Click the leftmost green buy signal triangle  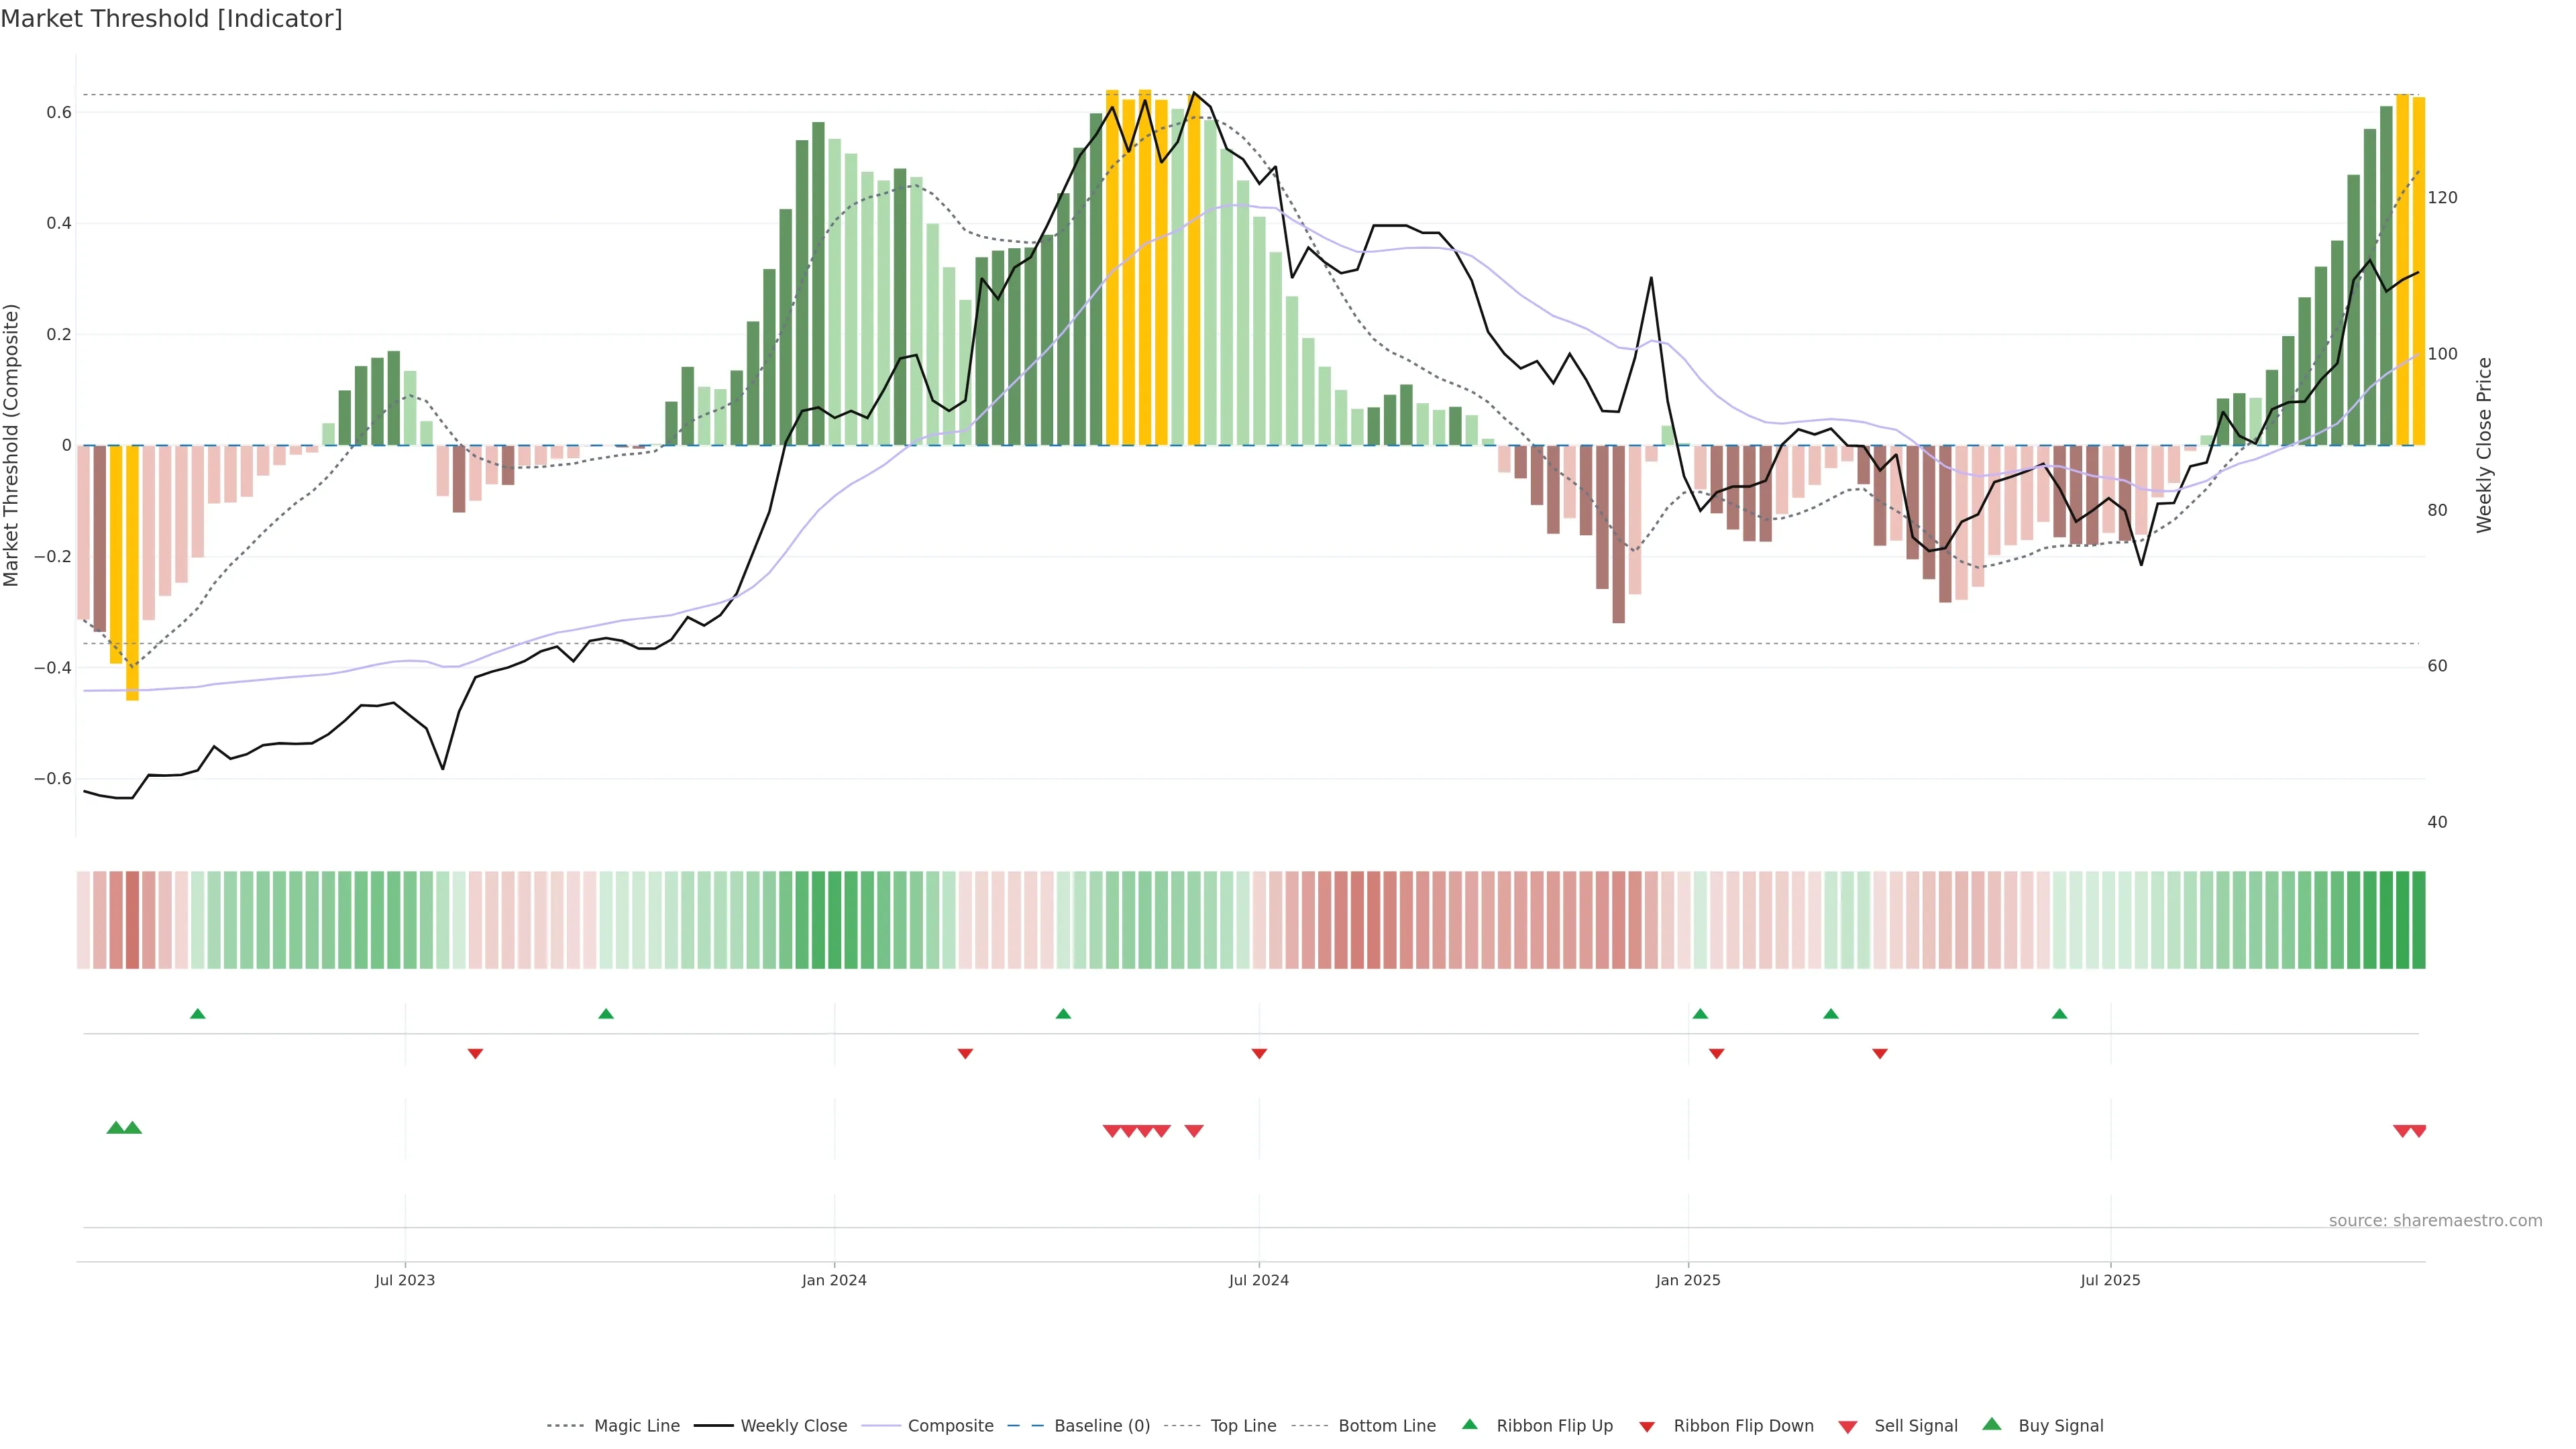[116, 1128]
